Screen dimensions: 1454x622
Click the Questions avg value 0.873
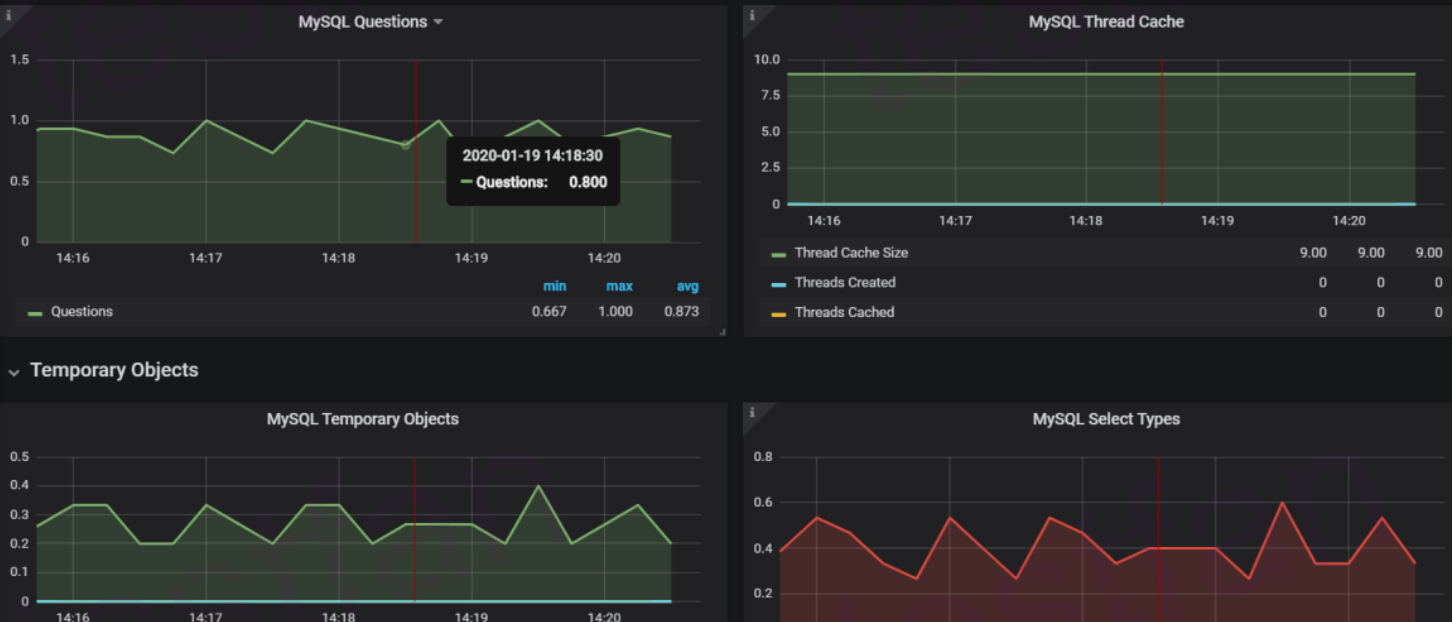pyautogui.click(x=681, y=312)
